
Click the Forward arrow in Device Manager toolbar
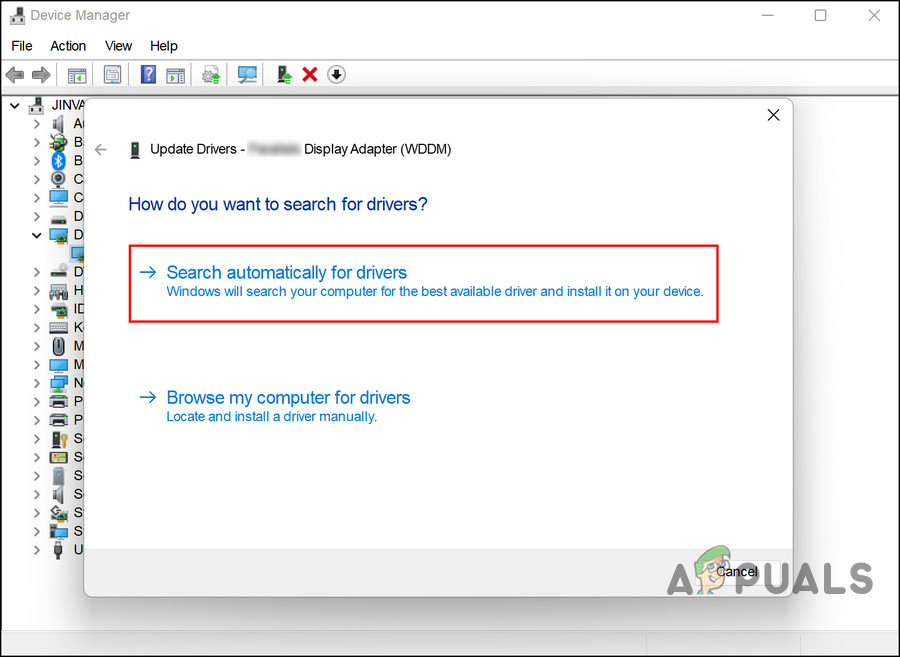[x=41, y=75]
